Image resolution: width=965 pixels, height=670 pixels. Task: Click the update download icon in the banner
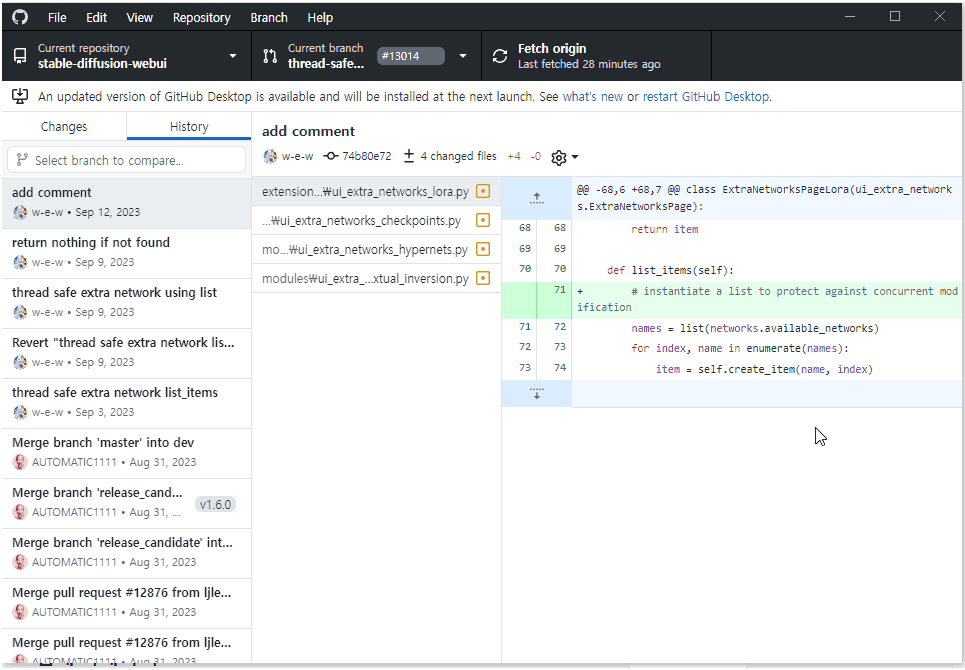[x=20, y=96]
